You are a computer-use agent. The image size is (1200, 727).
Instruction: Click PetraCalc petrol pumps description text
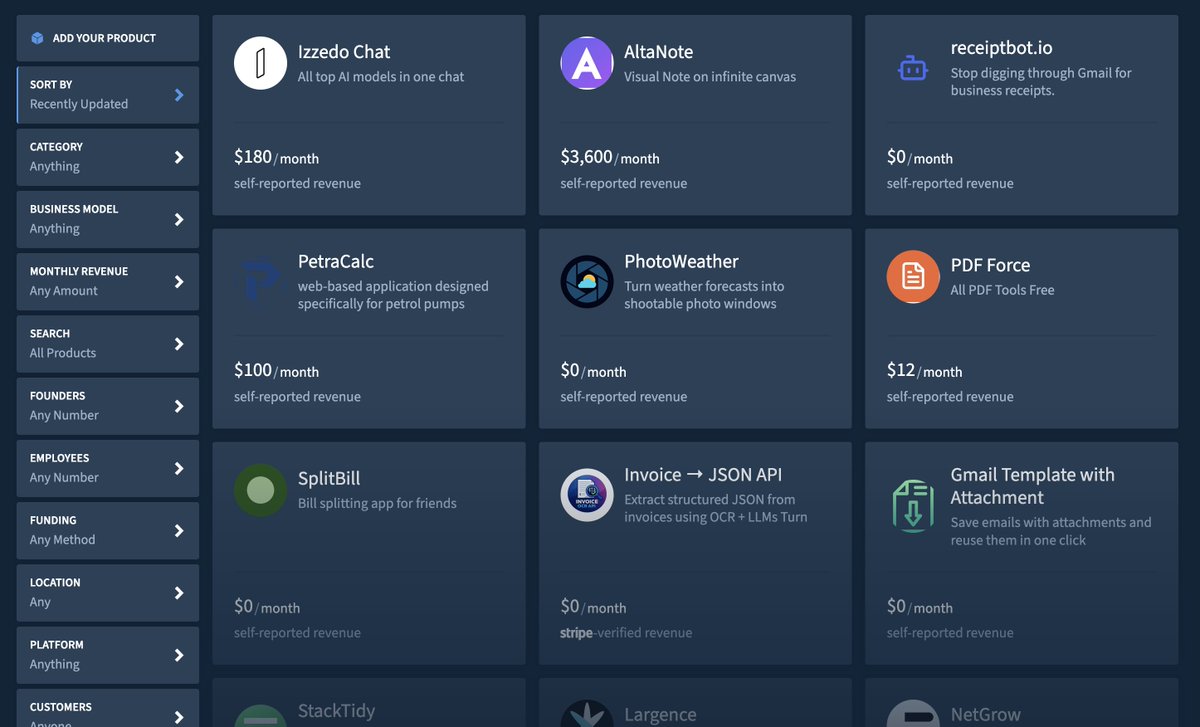[393, 295]
